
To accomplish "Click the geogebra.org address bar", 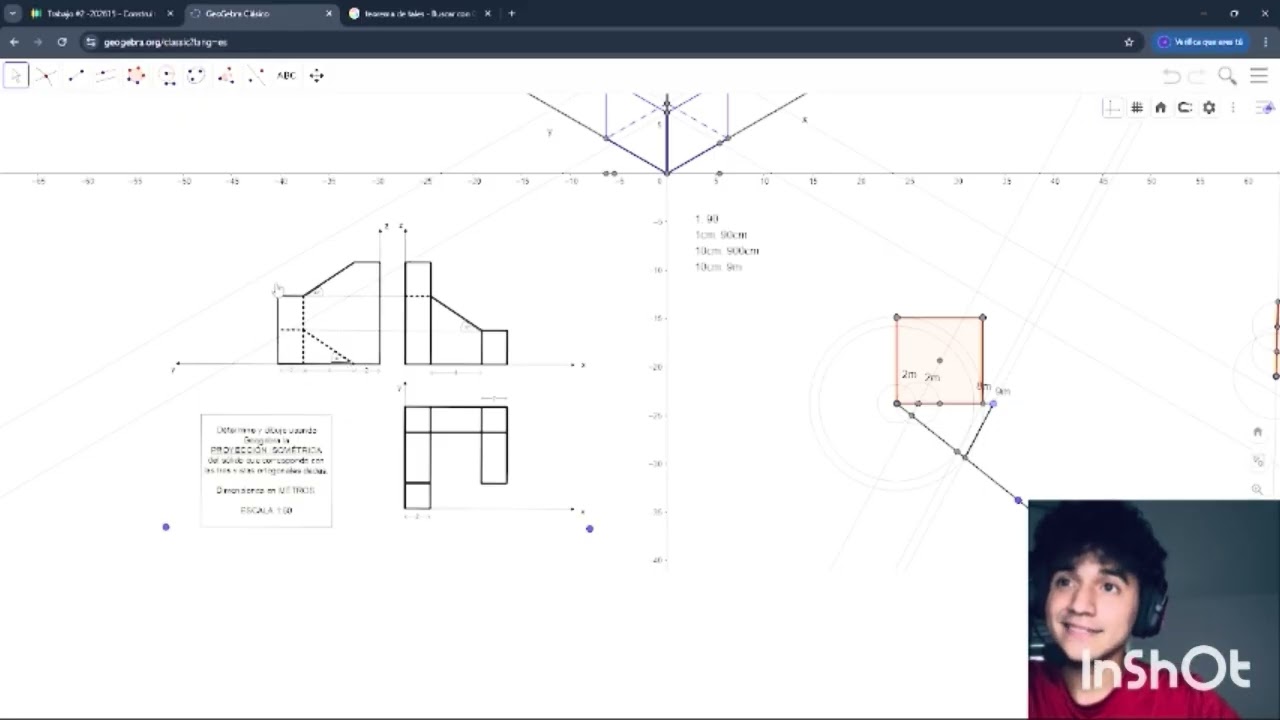I will click(600, 42).
